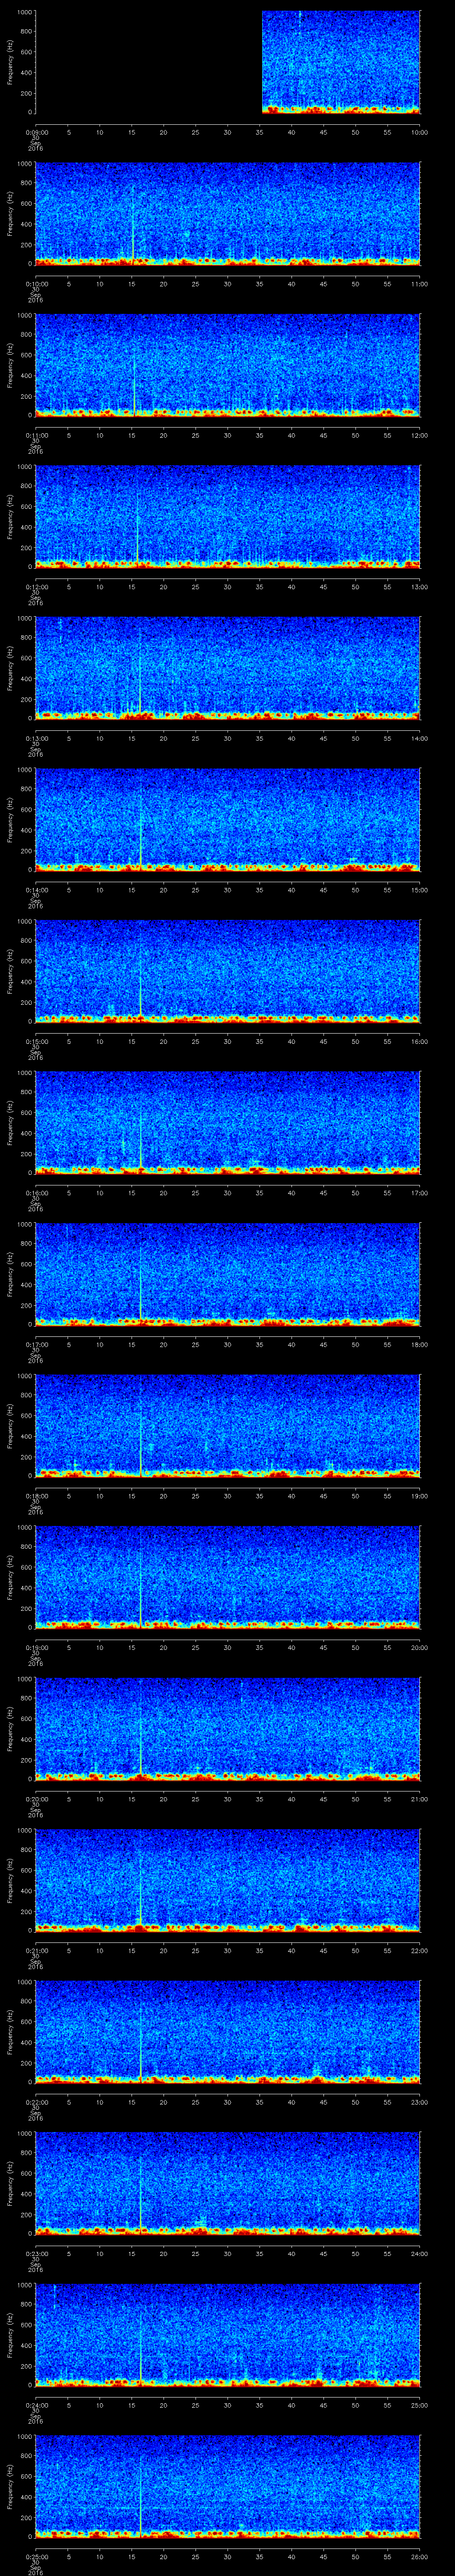Viewport: 455px width, 2576px height.
Task: Click the 13:00 end time label
Action: 419,586
